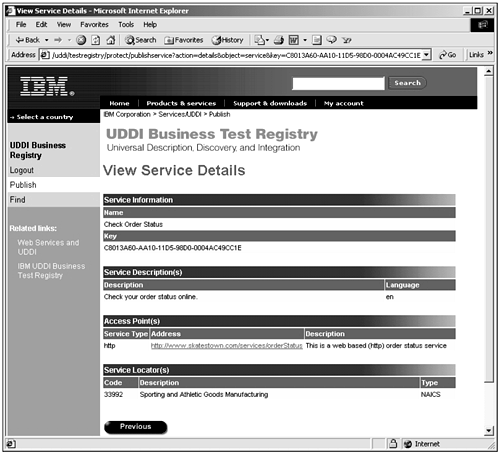Click IBM Corporation breadcrumb link
The width and height of the screenshot is (500, 454).
pos(127,114)
